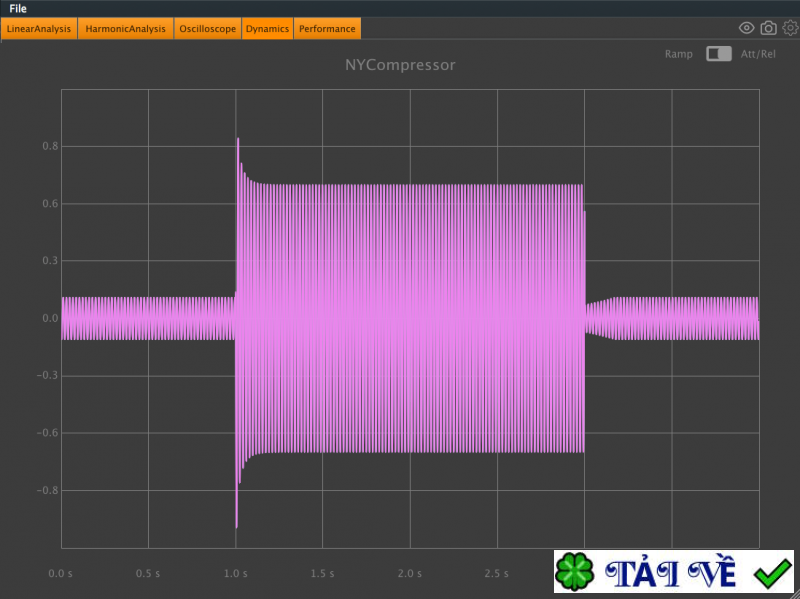Click the Att/Rel mode label
This screenshot has height=599, width=800.
[757, 54]
